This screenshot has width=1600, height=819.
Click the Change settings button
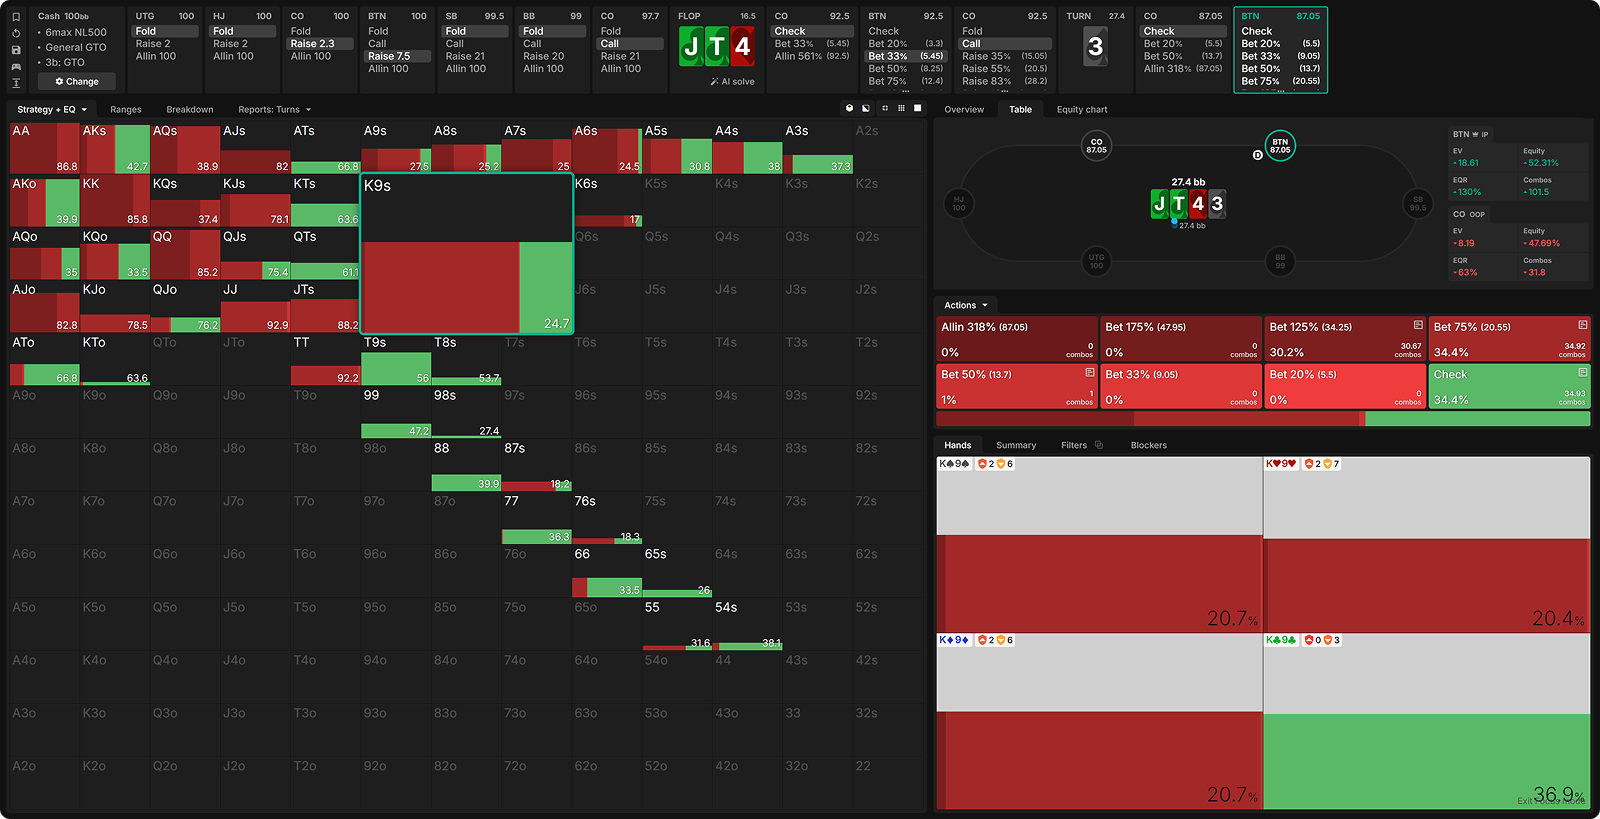point(77,81)
